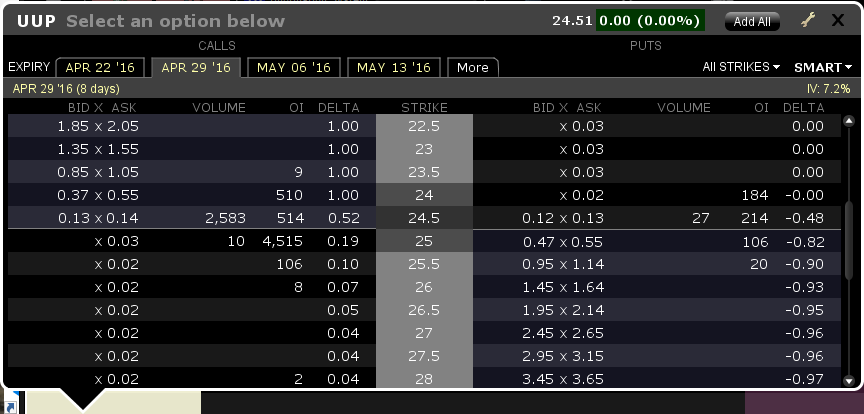Image resolution: width=864 pixels, height=414 pixels.
Task: Select put bid/ask 2.45 x 2.65
Action: [563, 334]
